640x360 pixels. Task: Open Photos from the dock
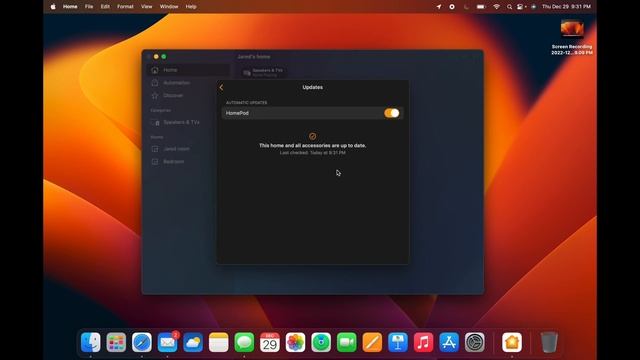tap(296, 342)
